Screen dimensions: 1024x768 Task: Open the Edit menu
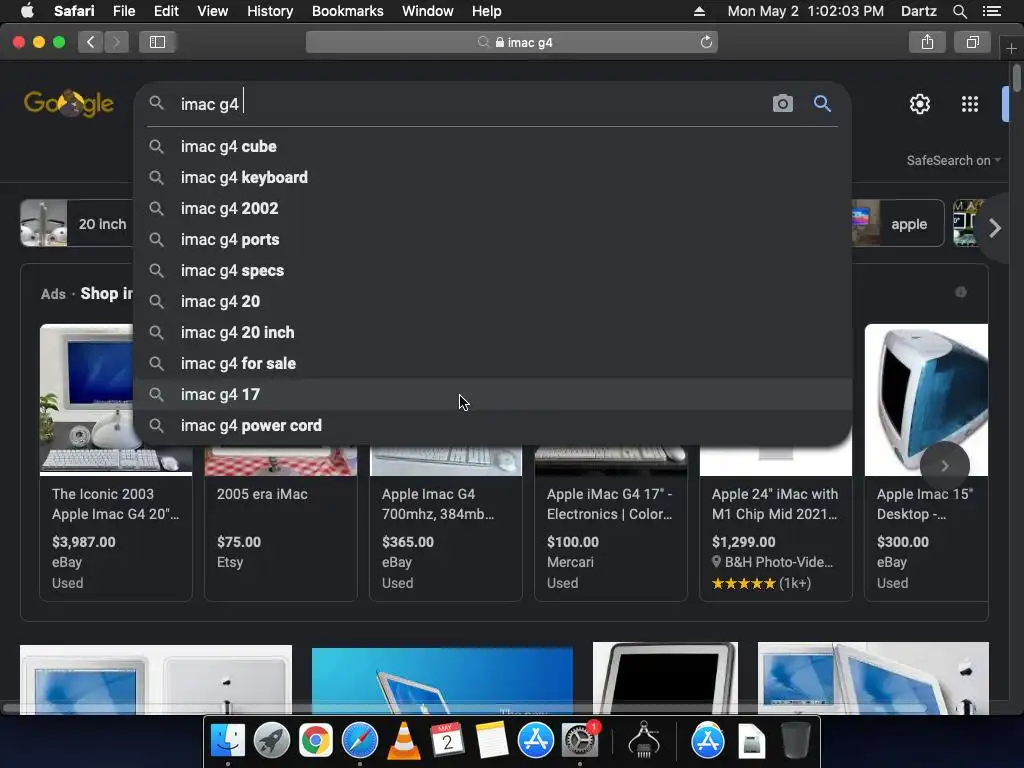166,11
